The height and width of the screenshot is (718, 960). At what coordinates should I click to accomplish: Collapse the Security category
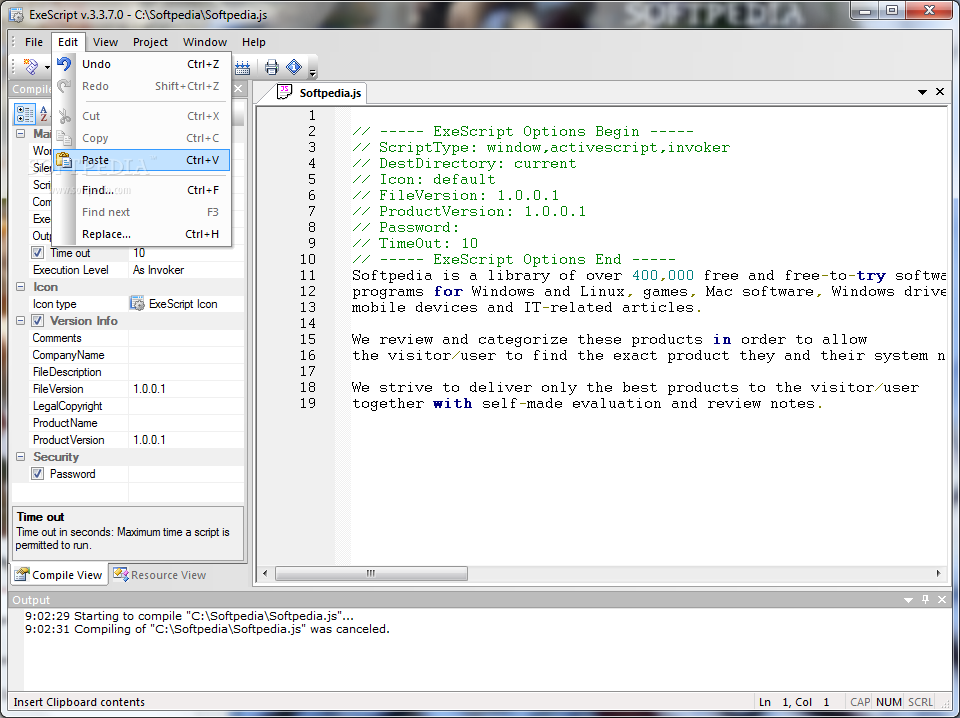[x=20, y=457]
